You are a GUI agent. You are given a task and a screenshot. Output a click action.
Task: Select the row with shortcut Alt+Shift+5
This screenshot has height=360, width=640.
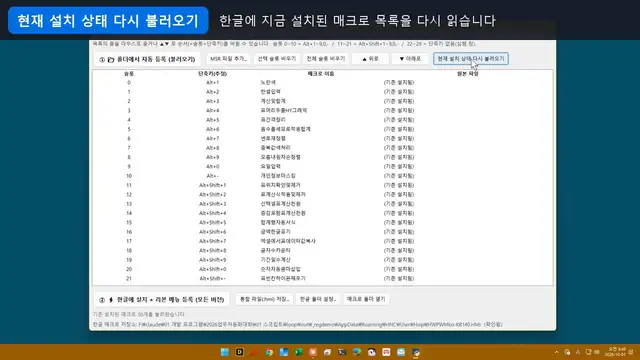pyautogui.click(x=322, y=222)
